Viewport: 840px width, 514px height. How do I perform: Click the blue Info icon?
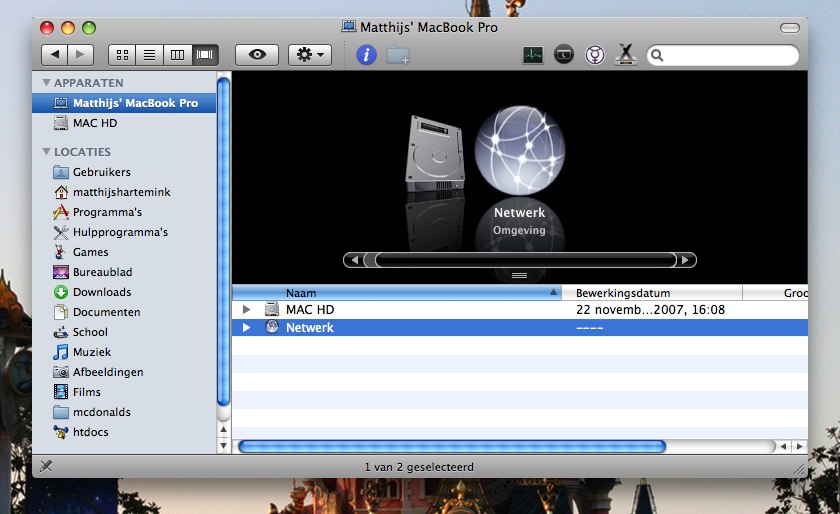coord(366,55)
